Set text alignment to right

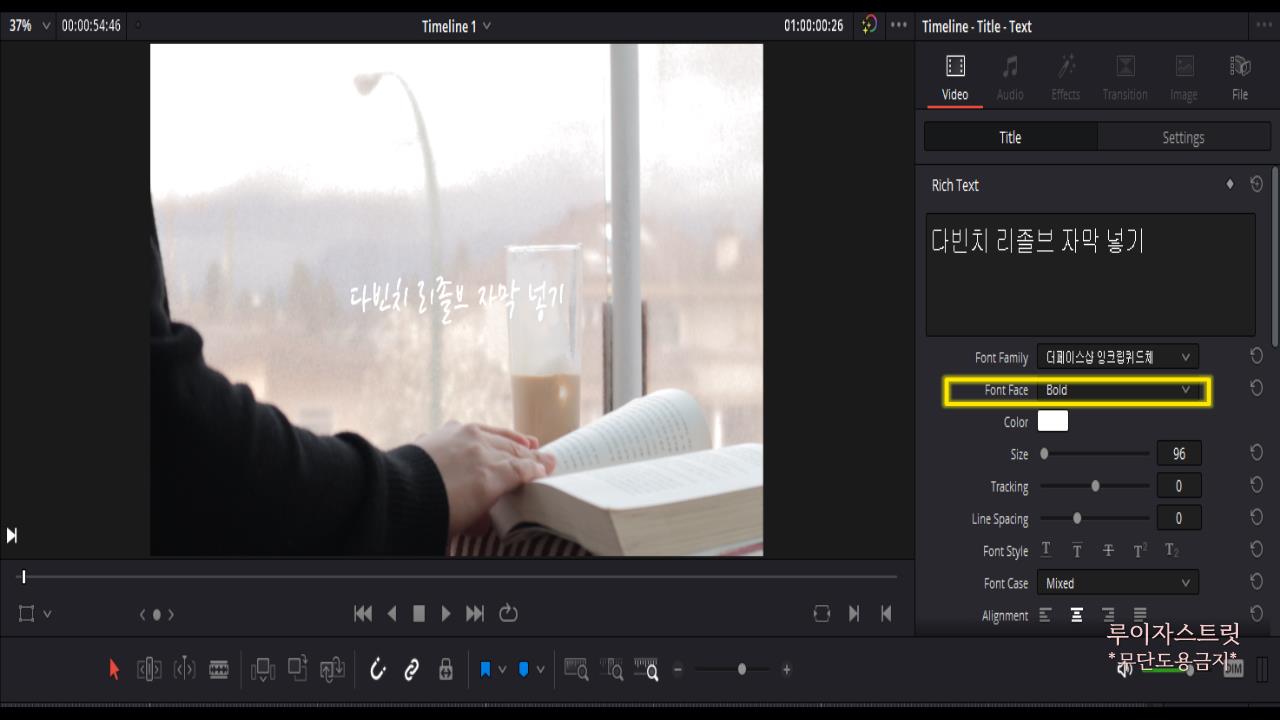pos(1108,615)
